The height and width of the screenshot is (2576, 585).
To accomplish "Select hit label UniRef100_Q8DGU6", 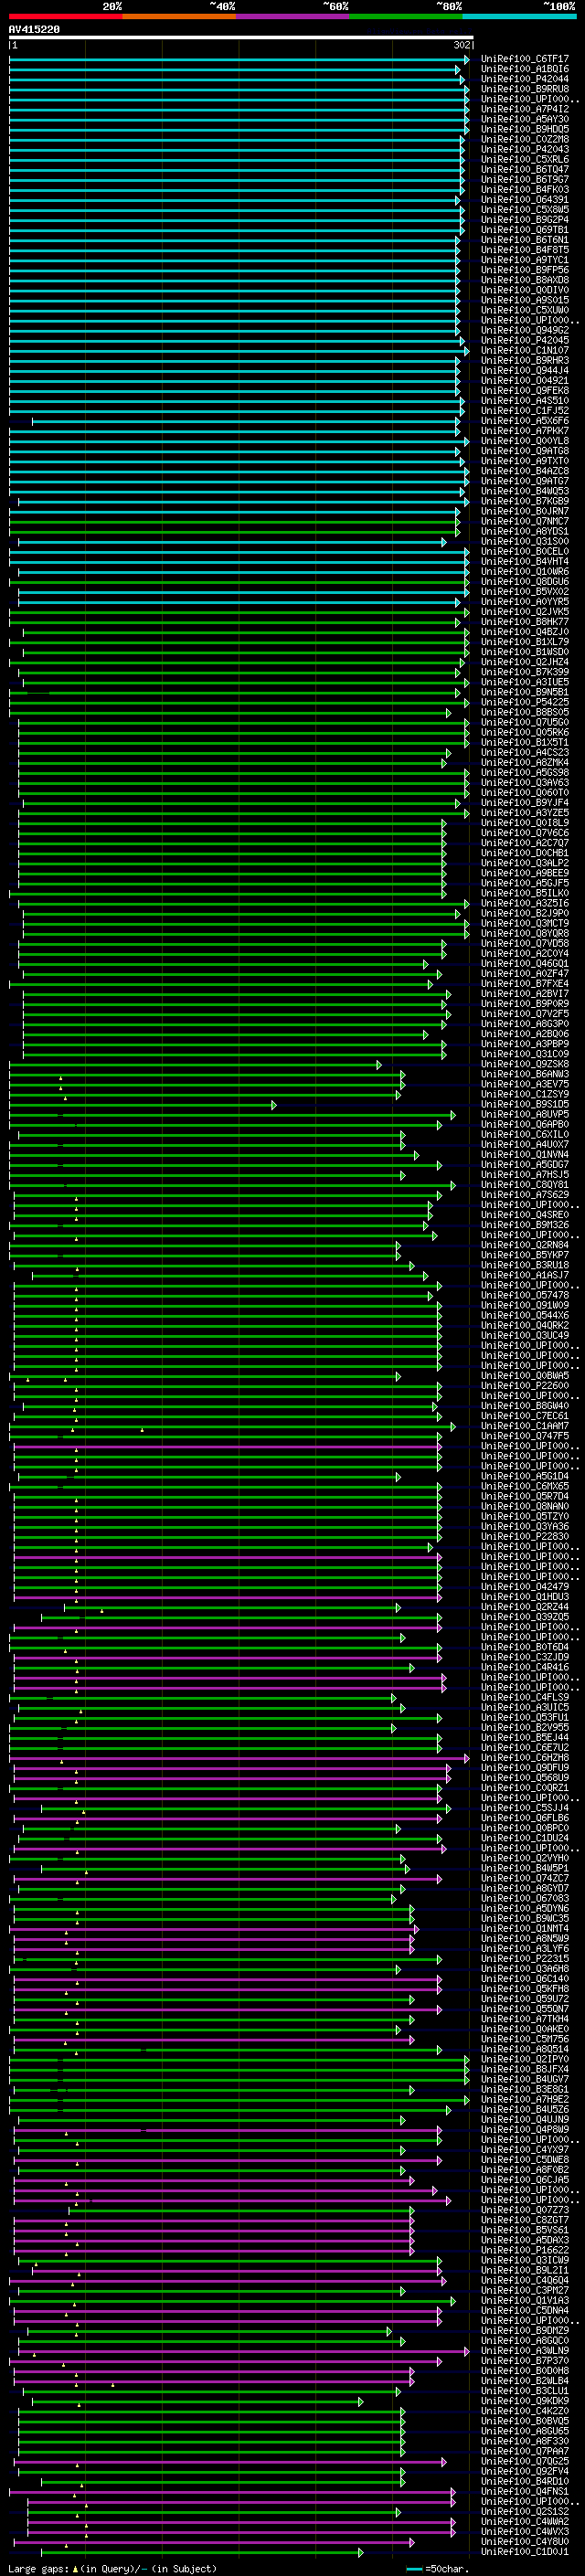I will [x=525, y=581].
